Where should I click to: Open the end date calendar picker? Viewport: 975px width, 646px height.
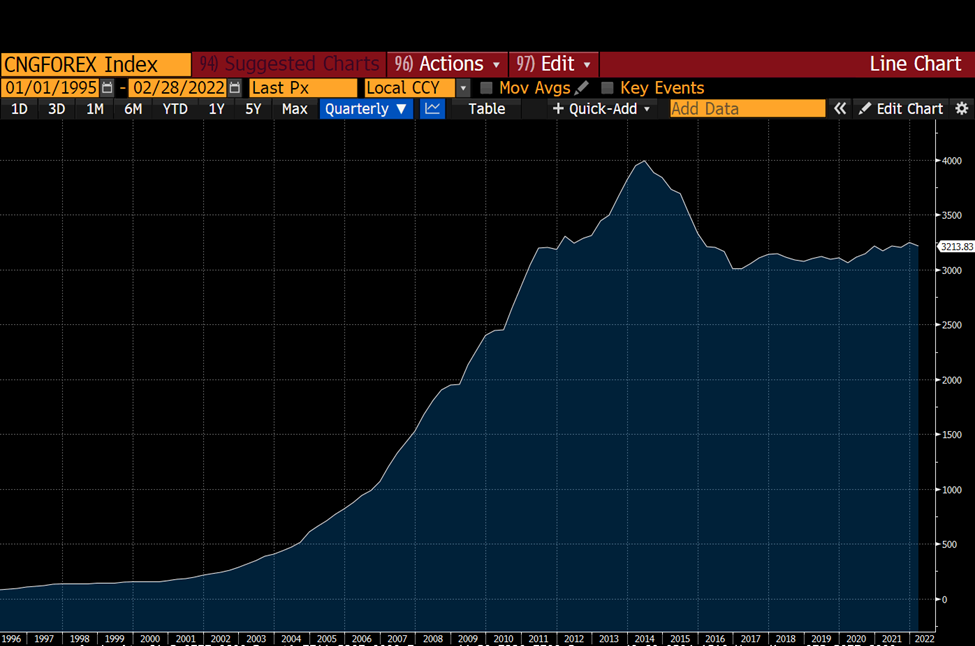tap(235, 88)
